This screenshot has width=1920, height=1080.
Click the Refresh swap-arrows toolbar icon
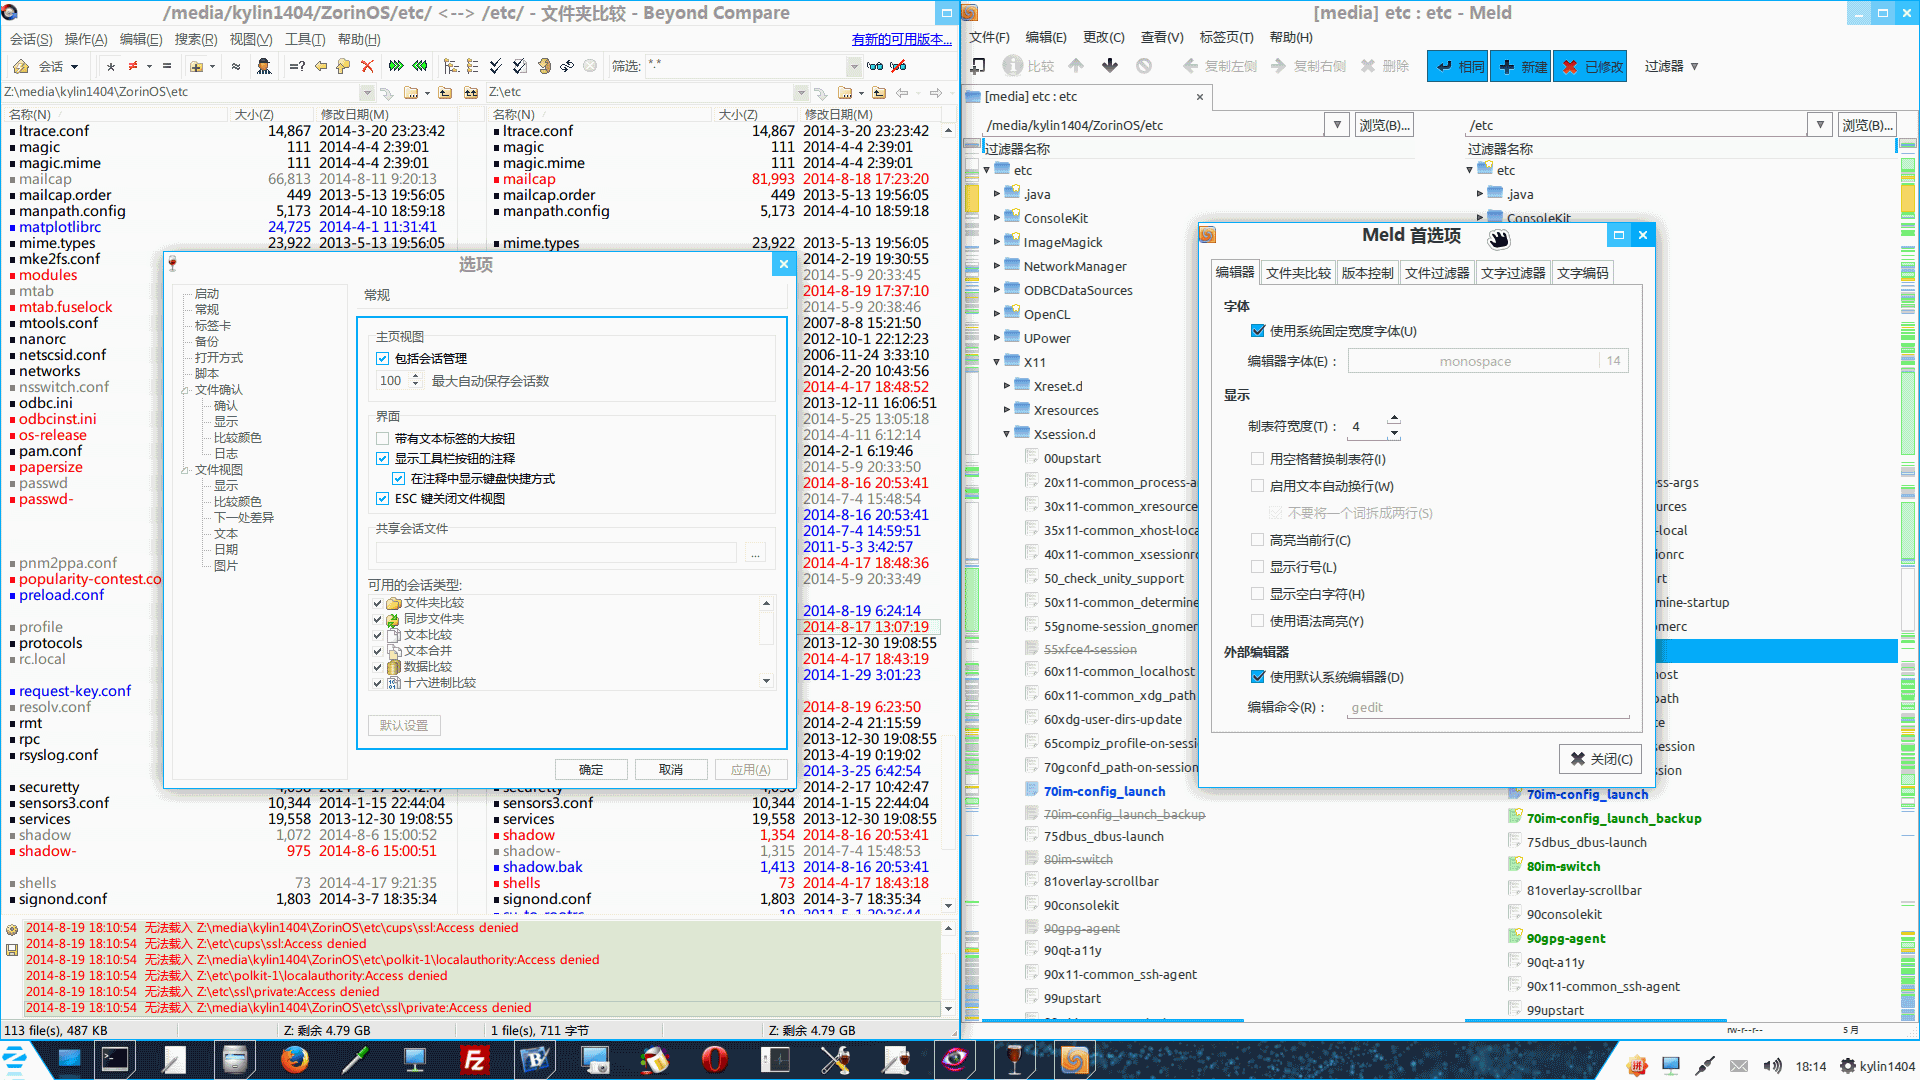pyautogui.click(x=567, y=66)
